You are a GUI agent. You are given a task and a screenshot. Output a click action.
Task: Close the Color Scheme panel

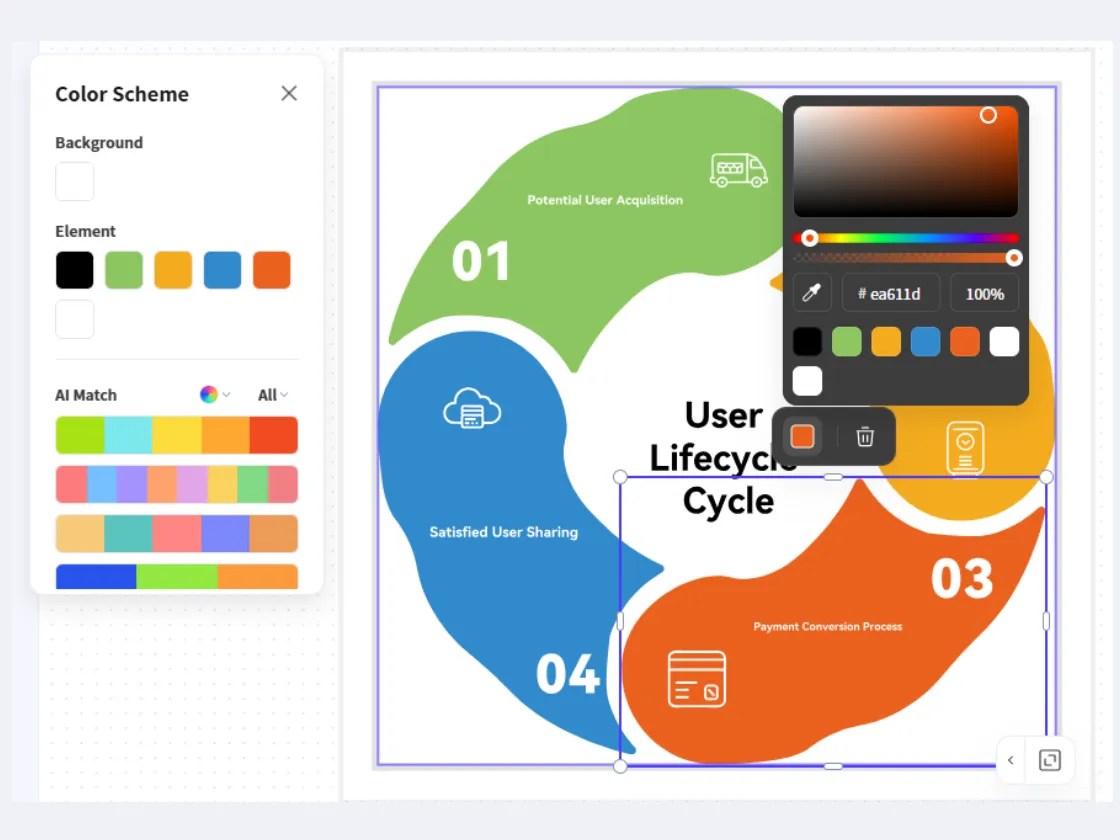click(289, 93)
